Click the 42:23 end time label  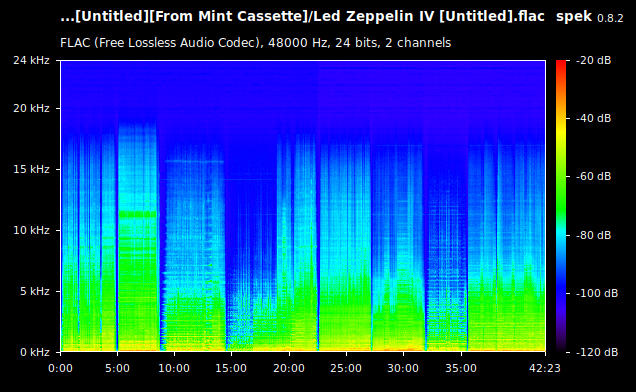click(545, 368)
